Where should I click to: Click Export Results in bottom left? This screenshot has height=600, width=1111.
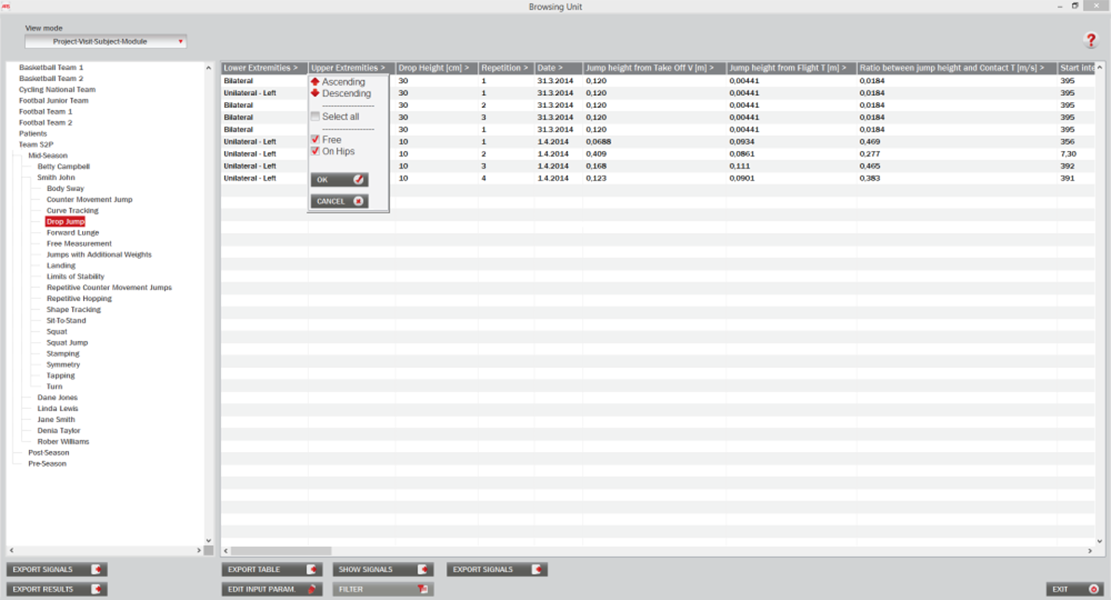pyautogui.click(x=57, y=590)
